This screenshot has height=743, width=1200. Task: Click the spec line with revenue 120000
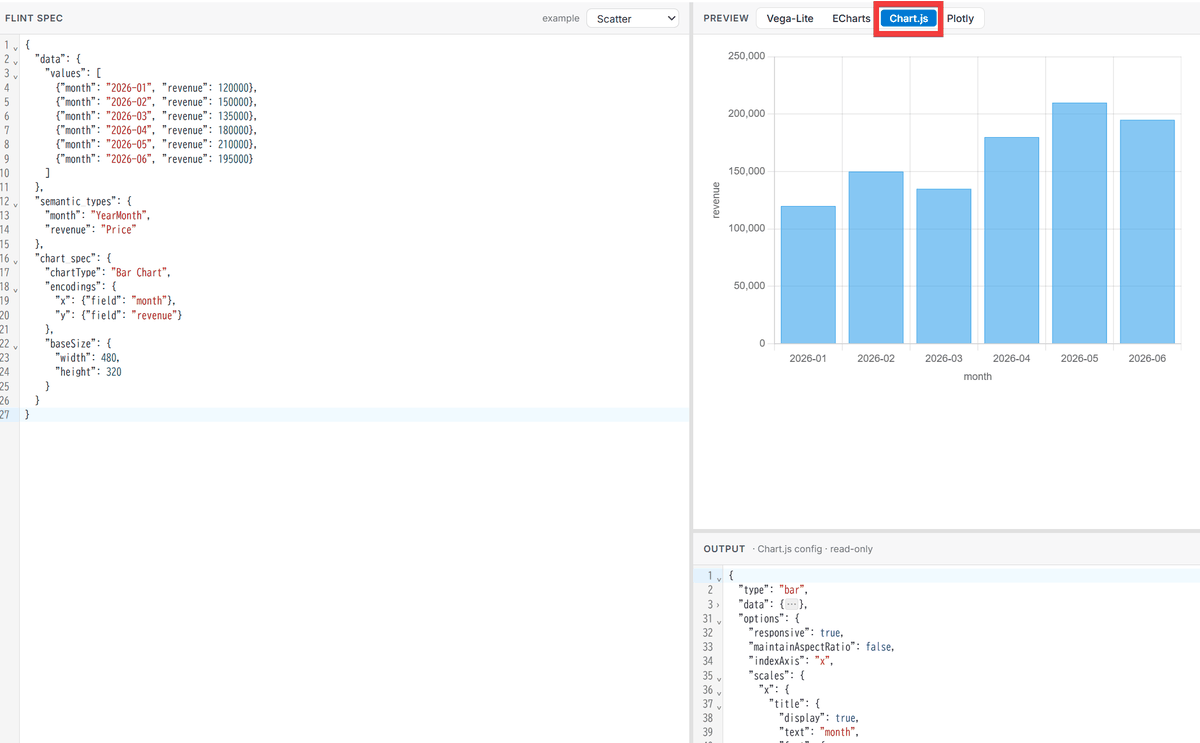(x=157, y=88)
